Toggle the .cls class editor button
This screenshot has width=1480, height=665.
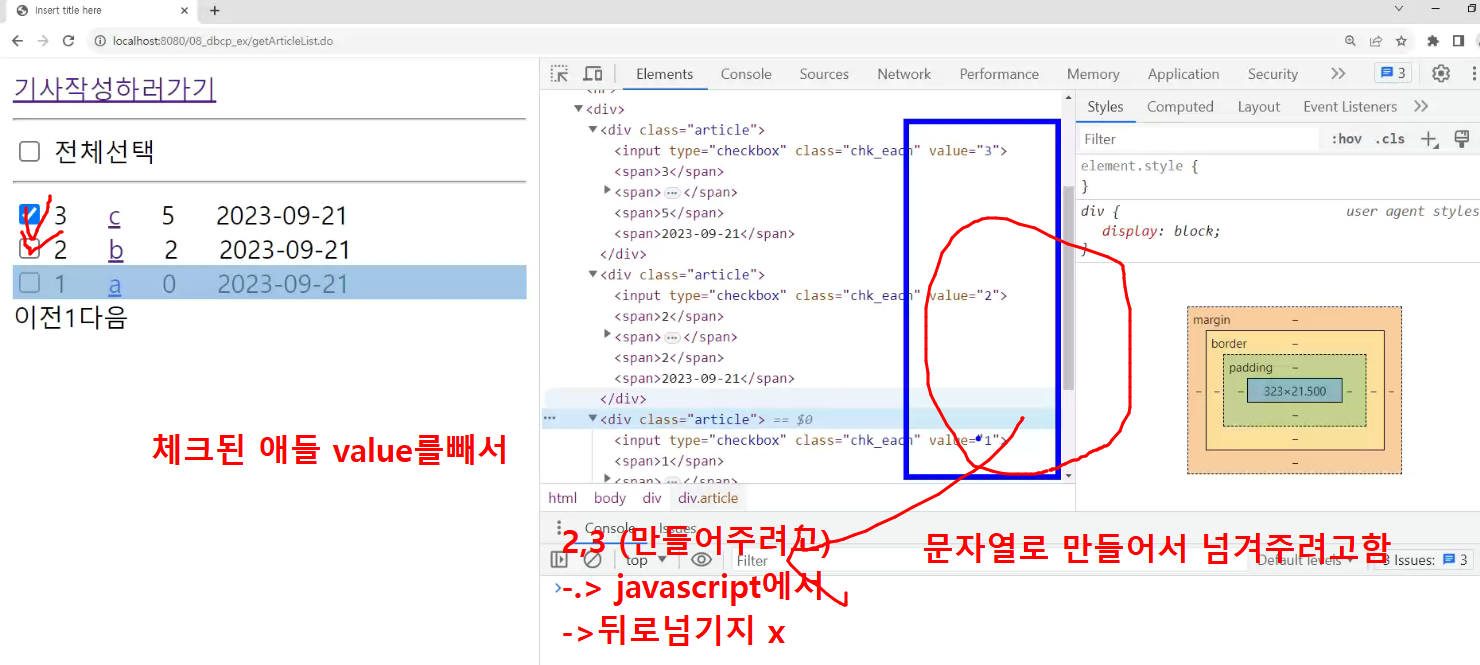click(x=1390, y=139)
